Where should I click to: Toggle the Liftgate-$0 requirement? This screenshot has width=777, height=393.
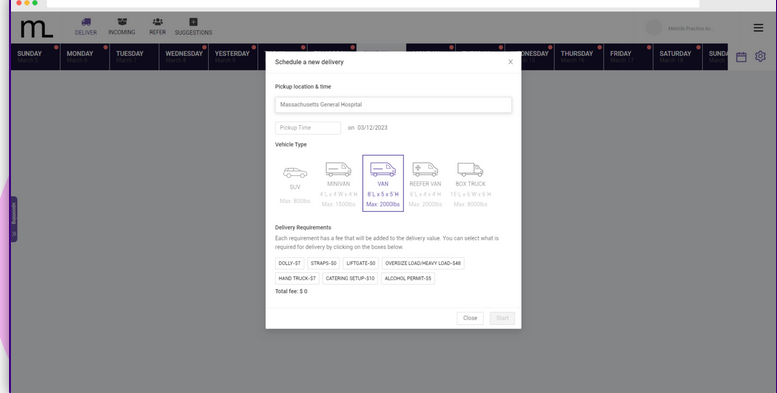pyautogui.click(x=361, y=263)
